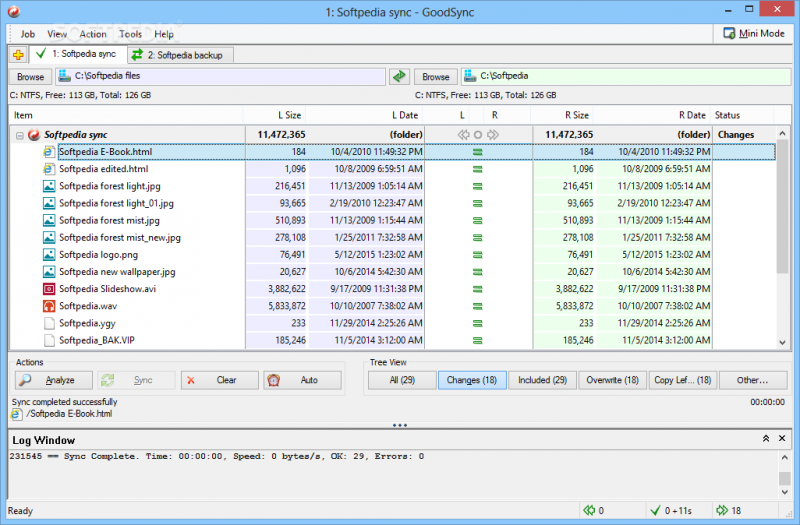Click the Softpedia.wav audio file icon
This screenshot has height=525, width=800.
pyautogui.click(x=49, y=305)
